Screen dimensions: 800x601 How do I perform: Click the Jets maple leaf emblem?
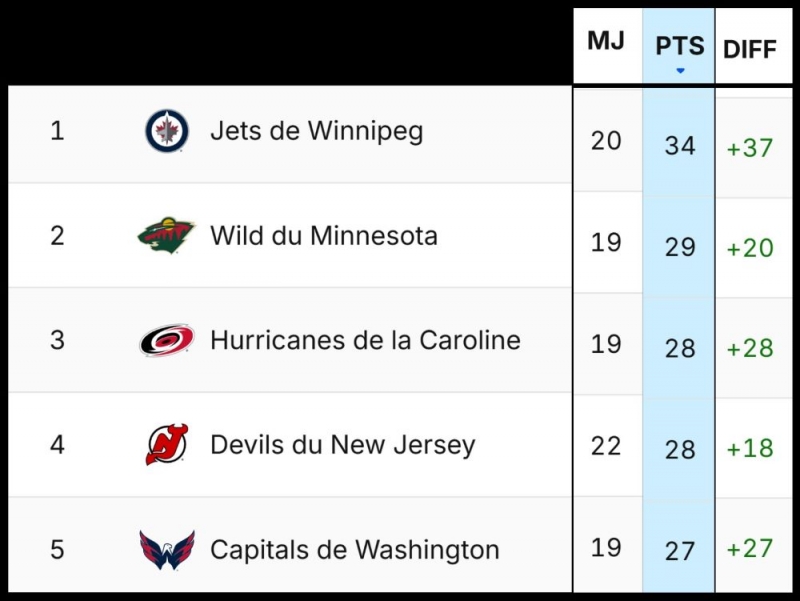click(163, 130)
